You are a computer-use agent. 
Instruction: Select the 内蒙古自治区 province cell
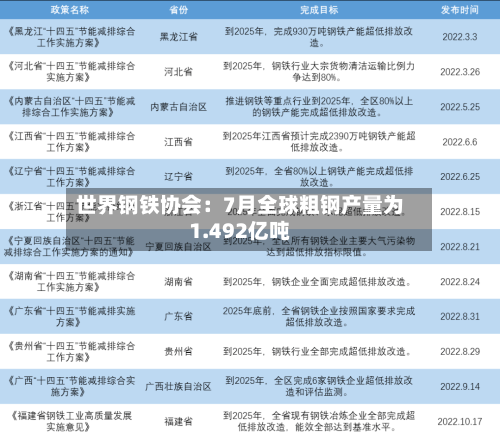click(x=178, y=107)
